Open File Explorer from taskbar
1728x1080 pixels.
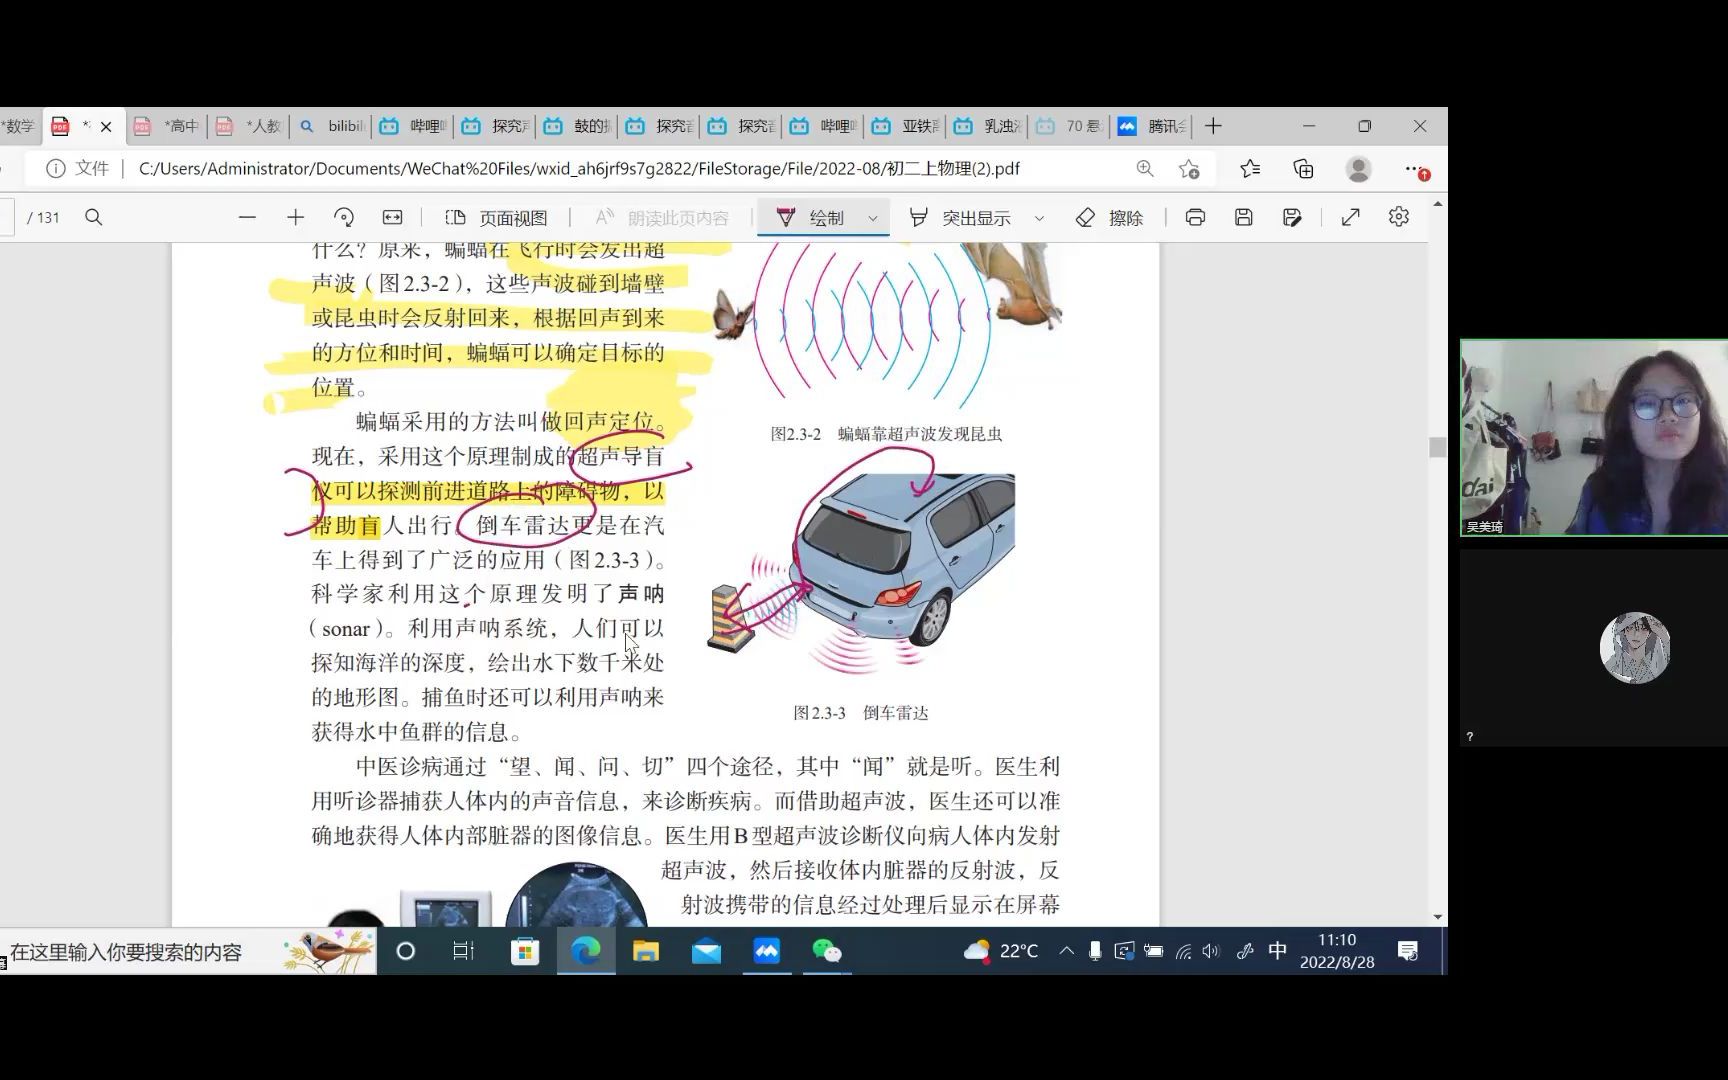click(646, 951)
